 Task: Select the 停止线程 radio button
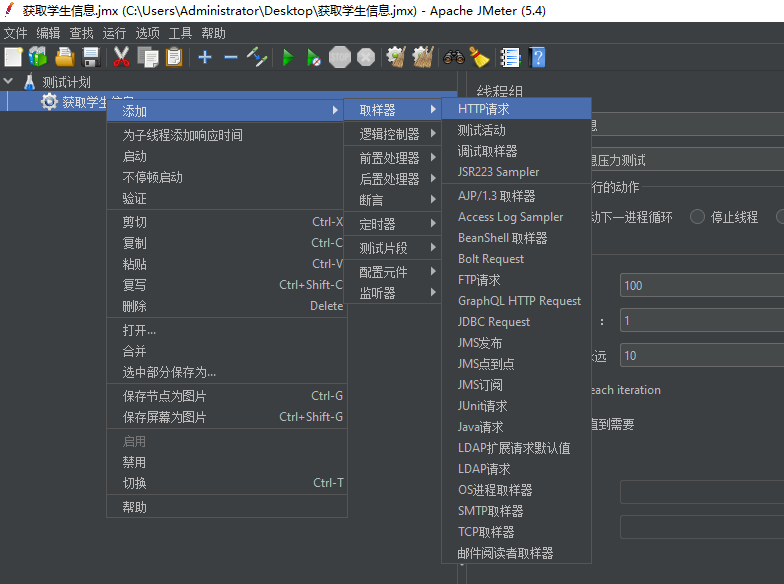coord(698,217)
